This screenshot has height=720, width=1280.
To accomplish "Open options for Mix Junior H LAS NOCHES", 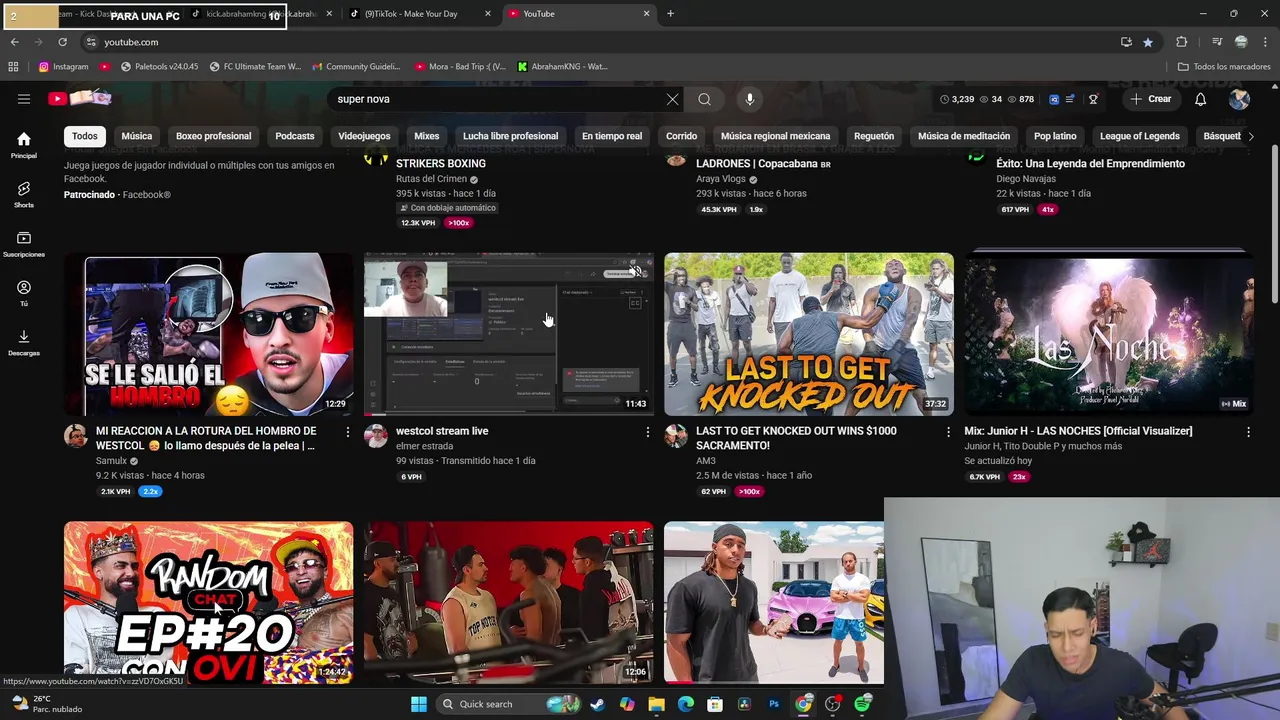I will pyautogui.click(x=1248, y=432).
